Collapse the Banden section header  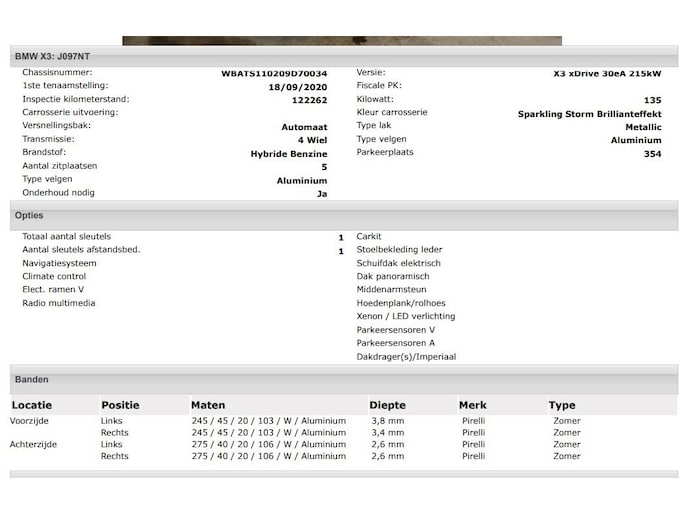coord(31,380)
